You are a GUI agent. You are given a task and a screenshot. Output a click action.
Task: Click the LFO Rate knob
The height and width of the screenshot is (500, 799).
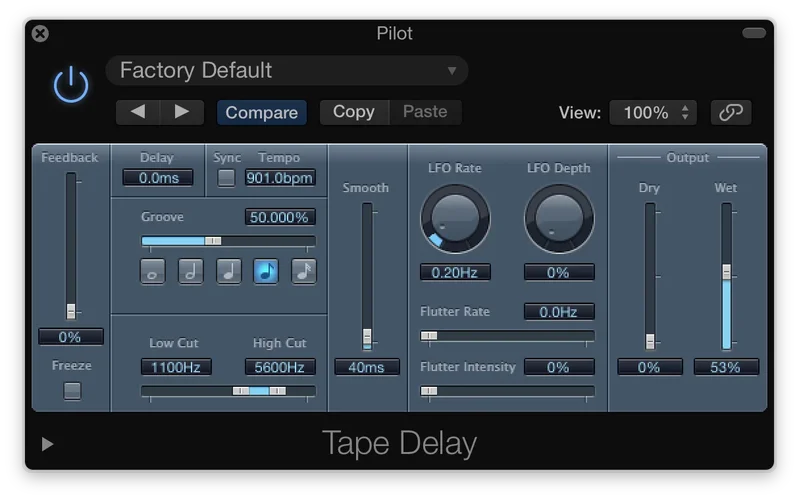pyautogui.click(x=455, y=219)
